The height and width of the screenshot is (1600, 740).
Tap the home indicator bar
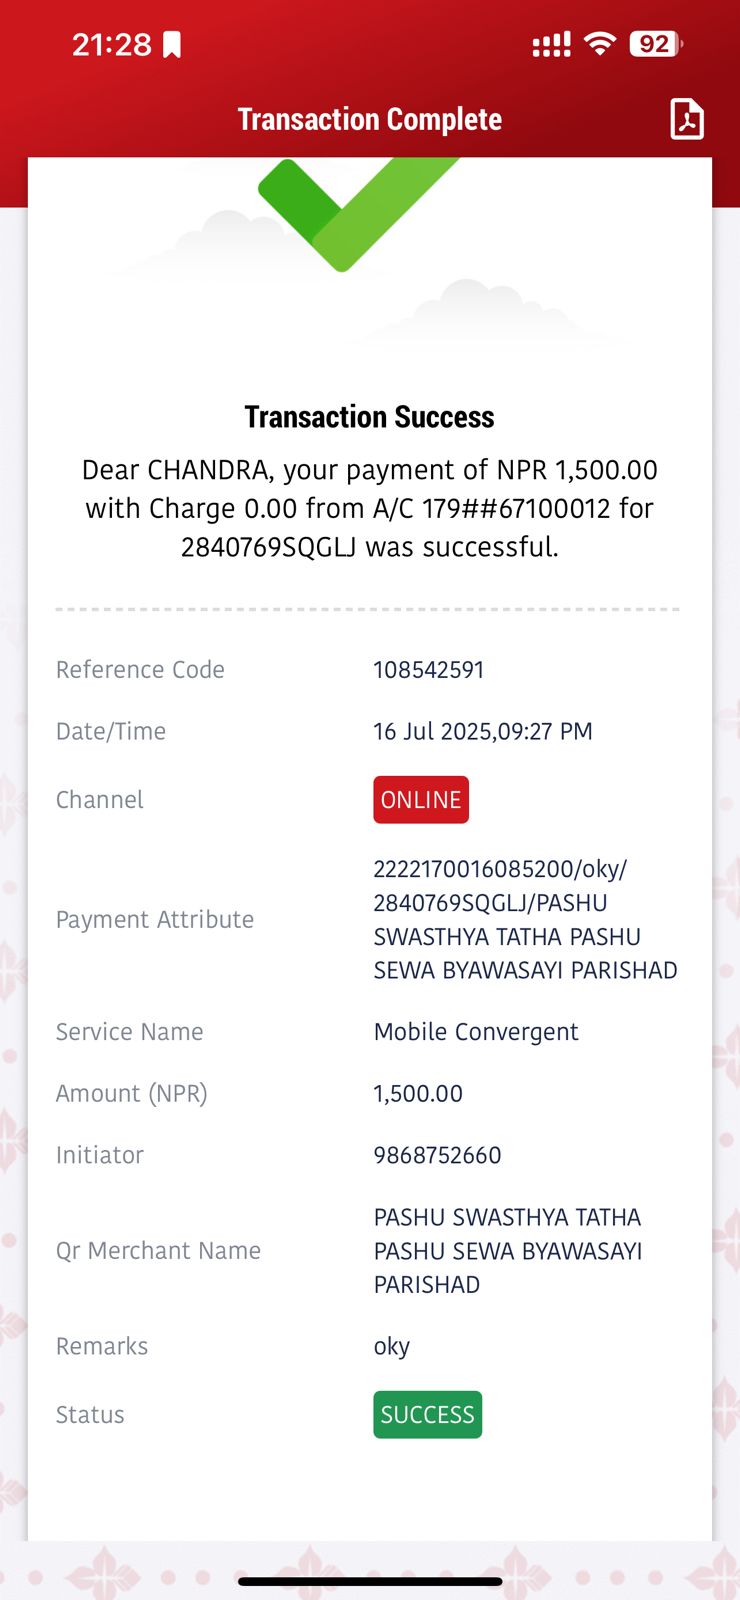click(370, 1581)
